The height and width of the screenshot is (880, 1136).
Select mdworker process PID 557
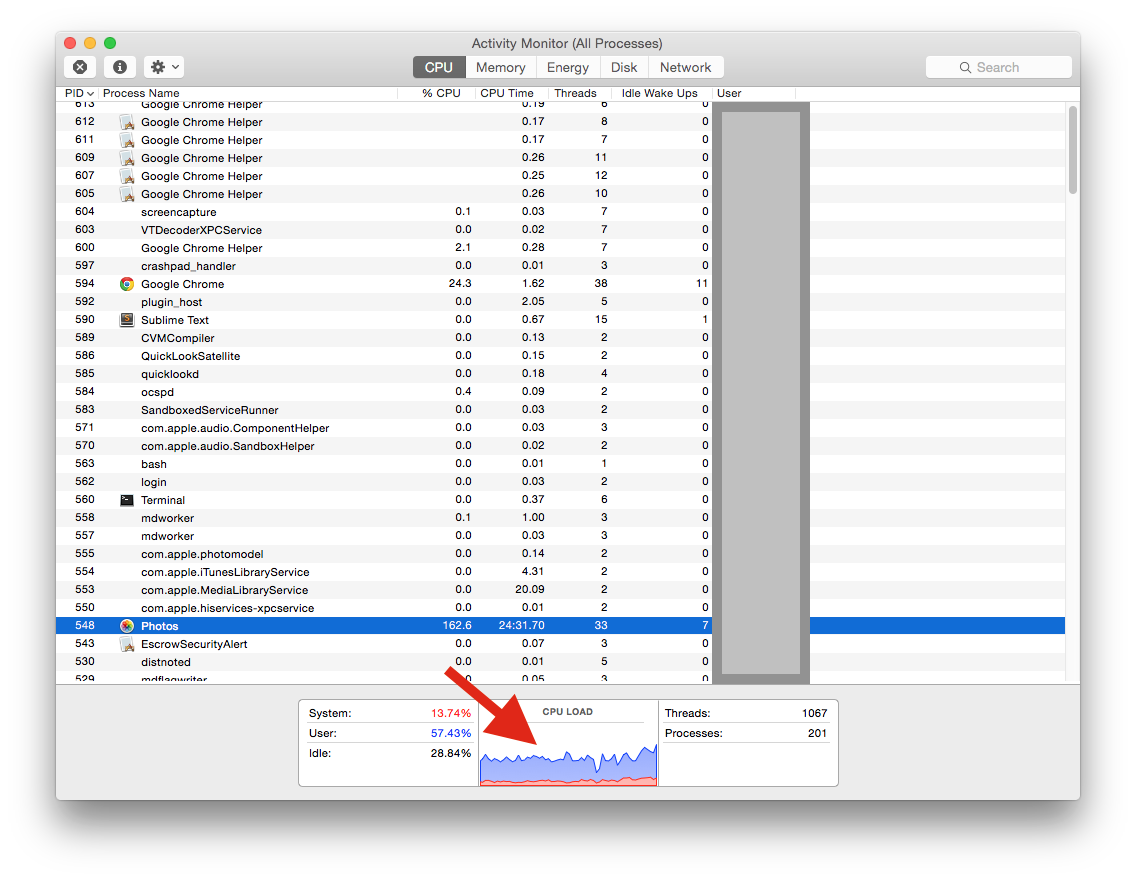560,536
